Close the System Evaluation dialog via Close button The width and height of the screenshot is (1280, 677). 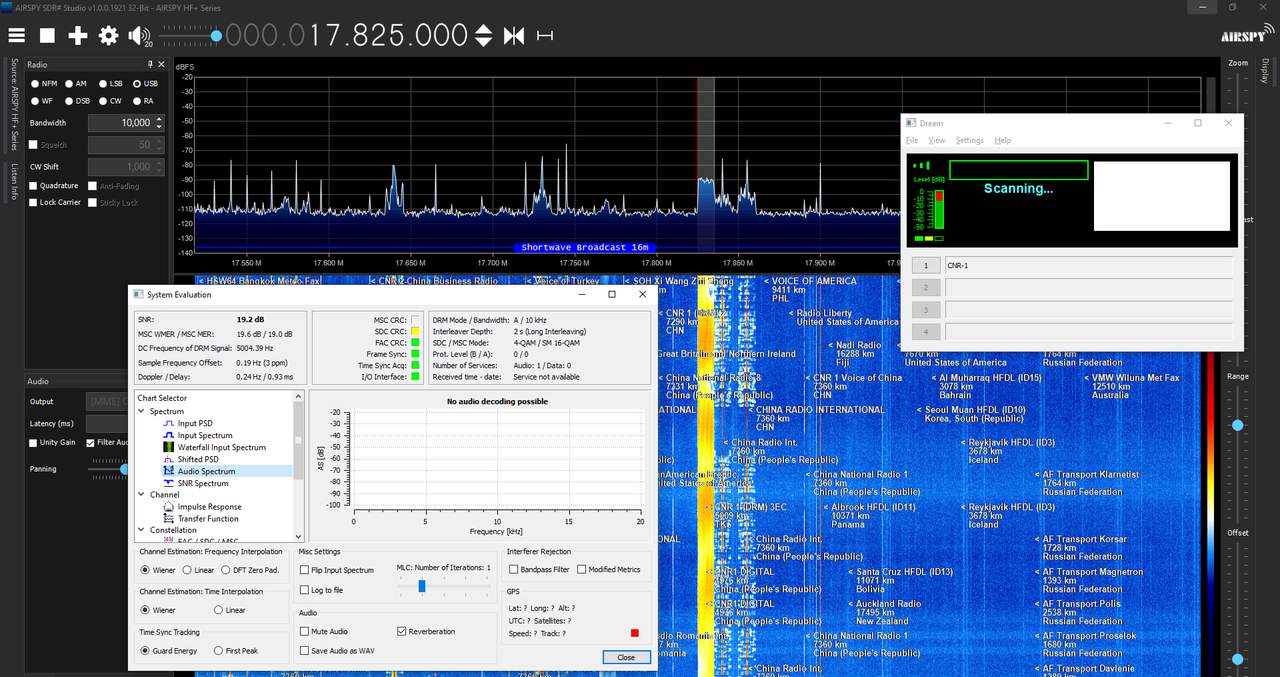tap(626, 657)
